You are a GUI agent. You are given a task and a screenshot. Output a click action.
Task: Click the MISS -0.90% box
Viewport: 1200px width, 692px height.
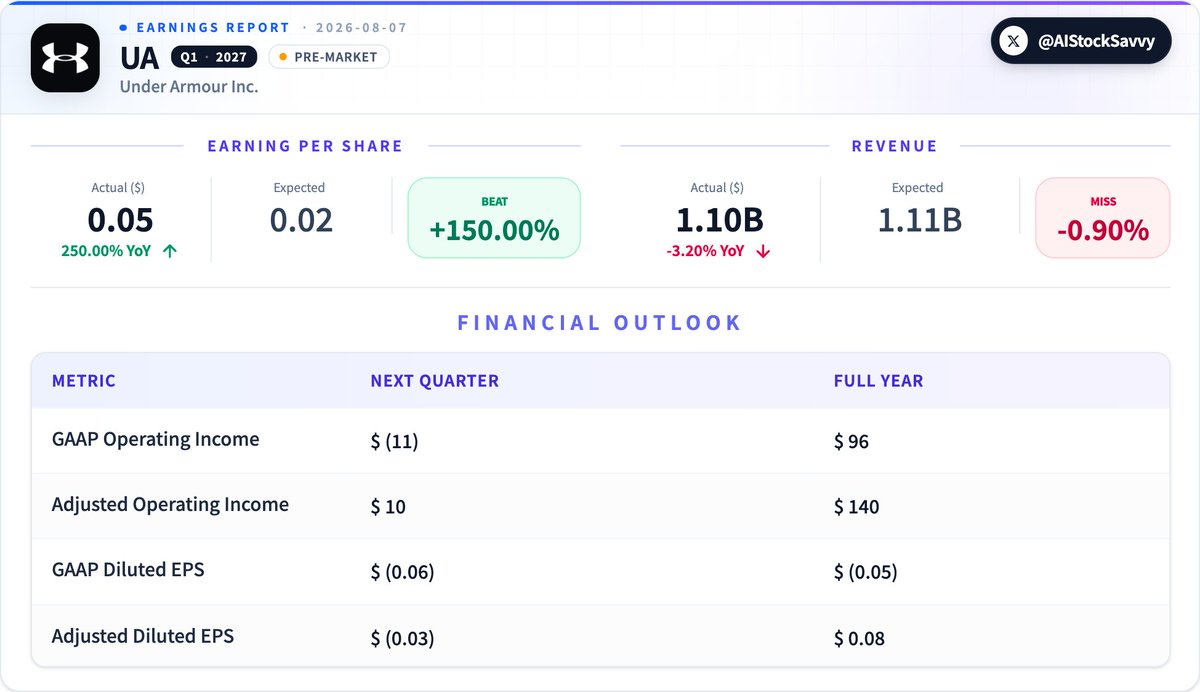[x=1102, y=218]
